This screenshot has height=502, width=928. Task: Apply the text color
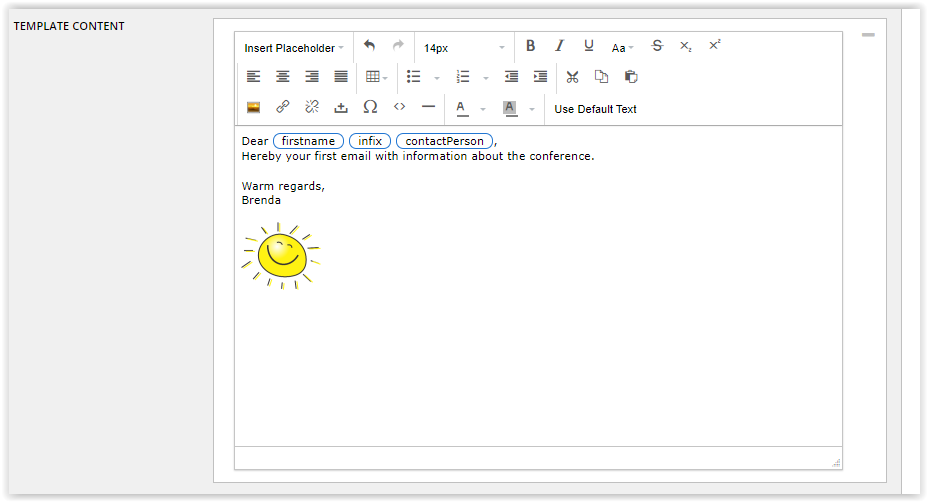pyautogui.click(x=462, y=108)
